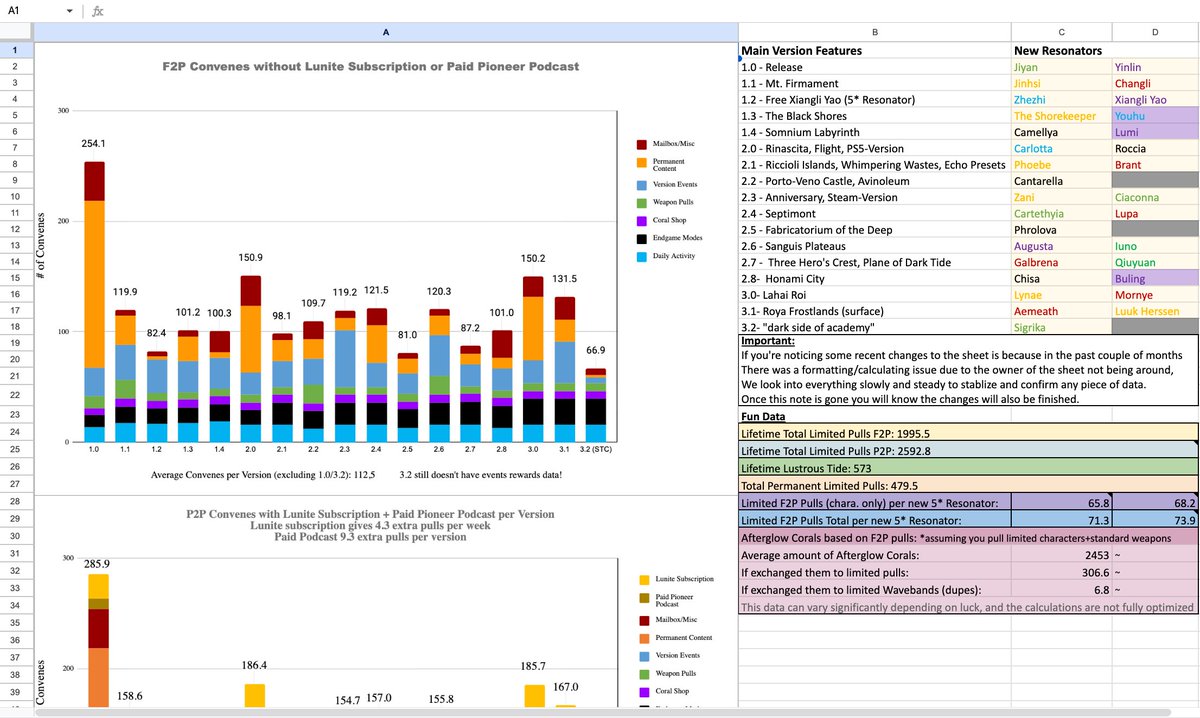Click the Daily Activity legend swatch
Screen dimensions: 1200x718
pos(641,257)
